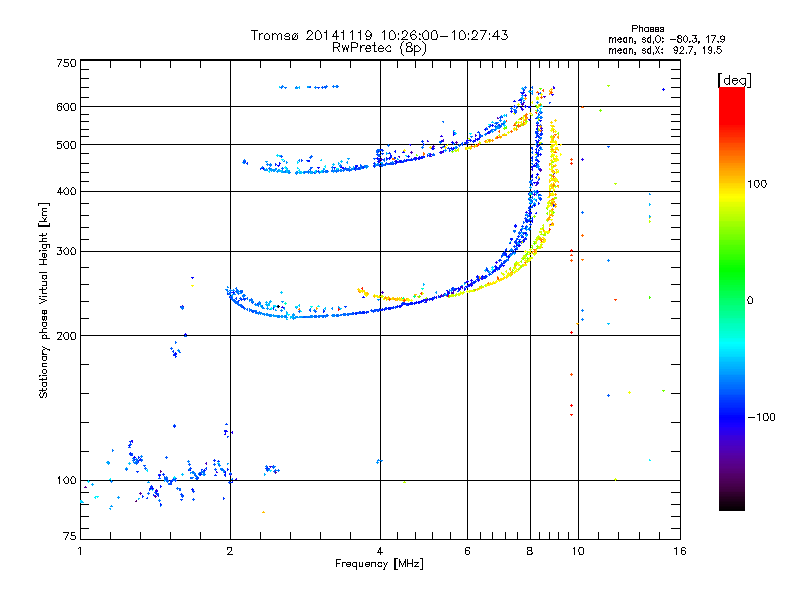This screenshot has width=800, height=600.
Task: Click the y-axis tick label "600"
Action: tap(66, 107)
